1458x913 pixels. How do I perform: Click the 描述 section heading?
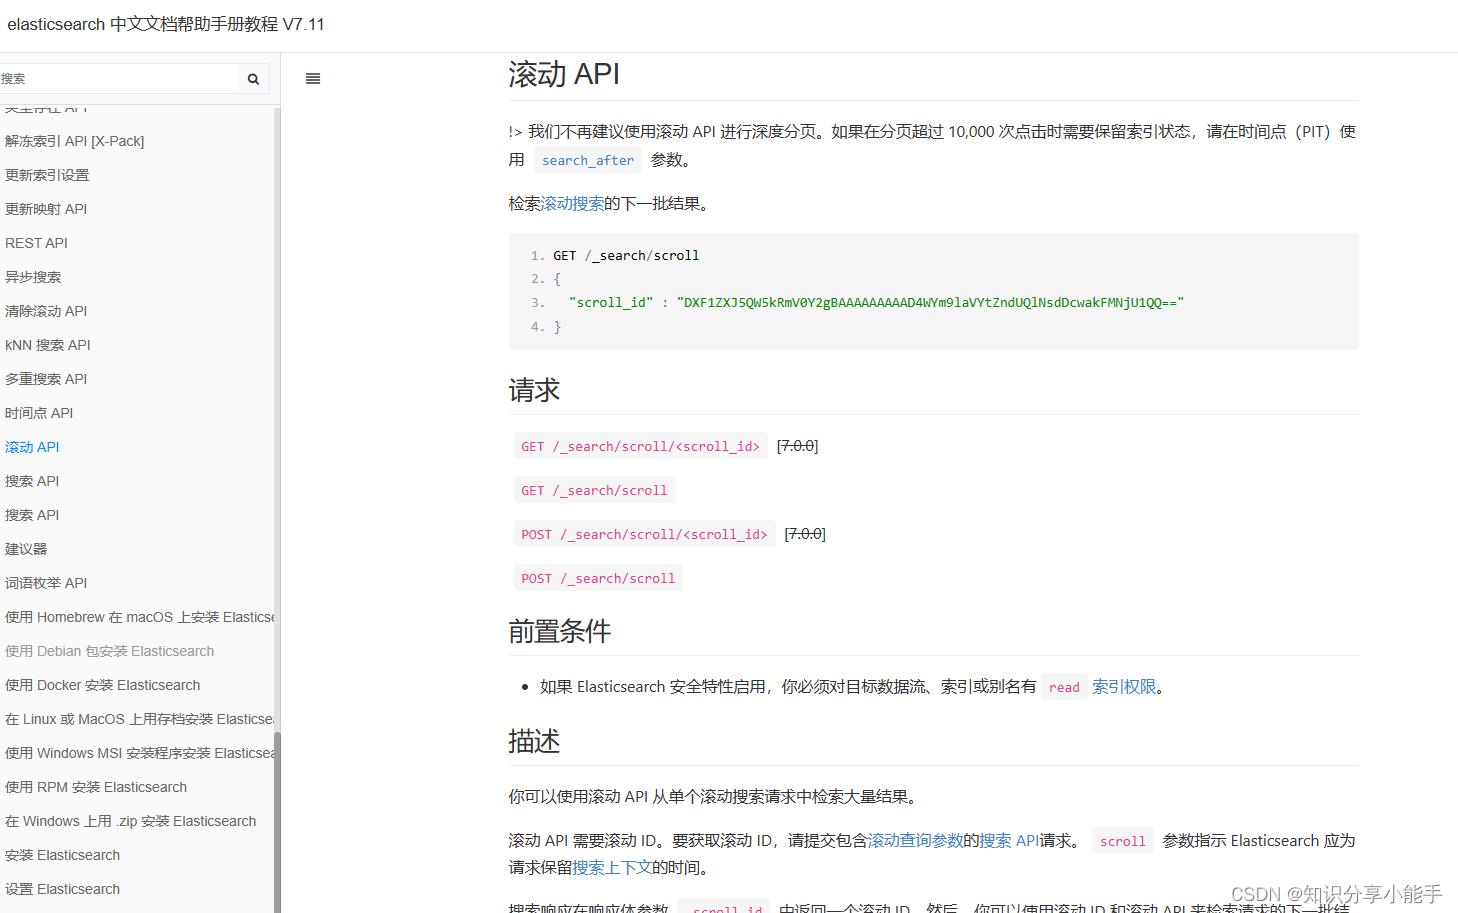click(534, 742)
